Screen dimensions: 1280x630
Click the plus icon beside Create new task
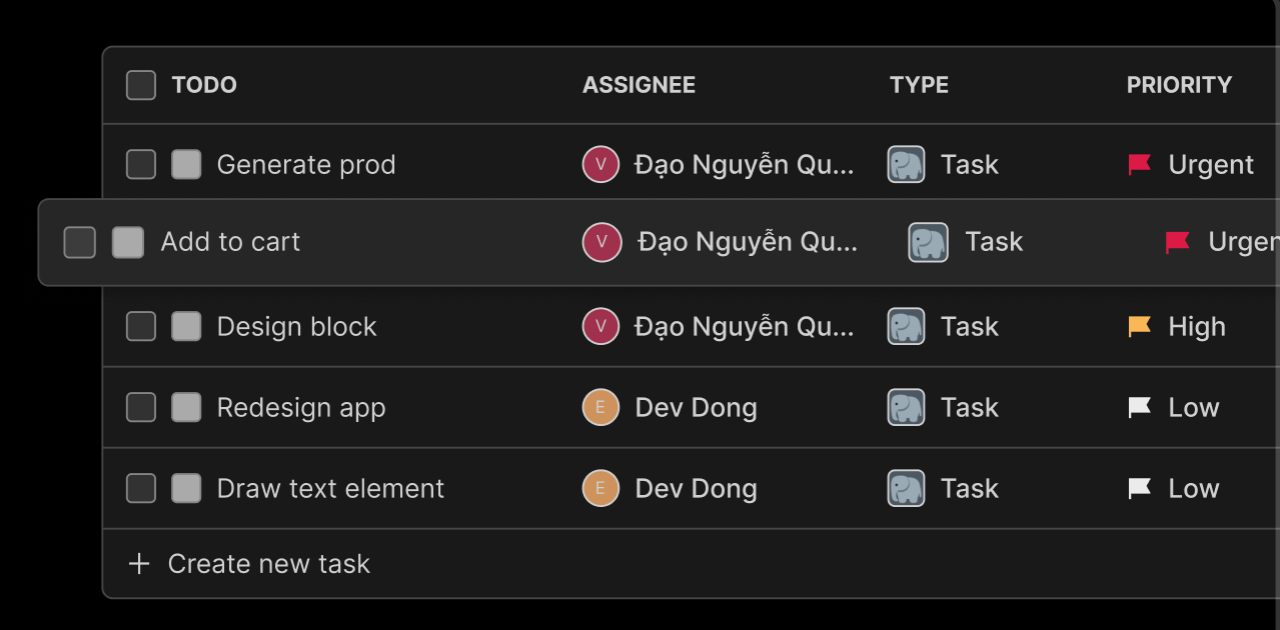coord(139,563)
